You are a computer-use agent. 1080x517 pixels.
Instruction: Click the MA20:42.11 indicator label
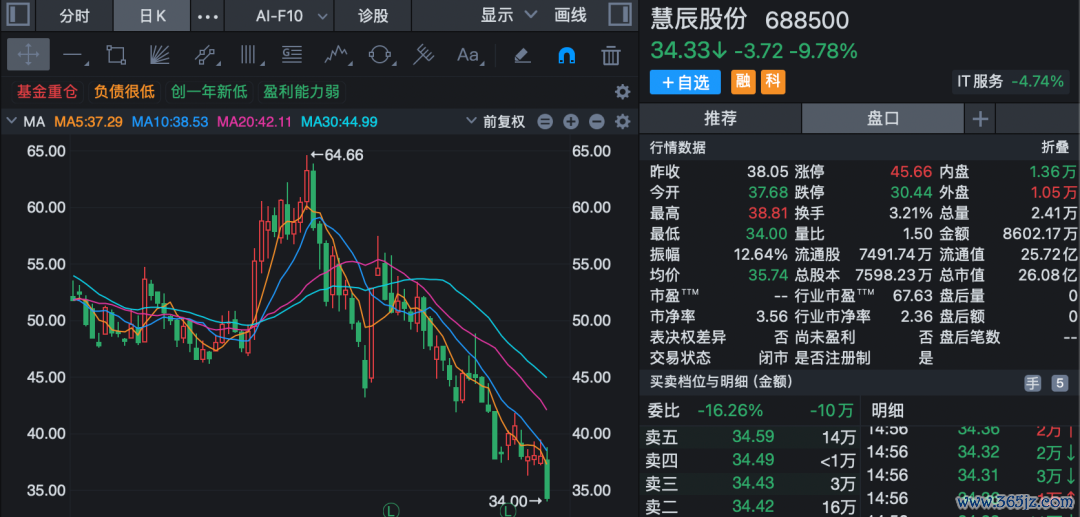[255, 122]
